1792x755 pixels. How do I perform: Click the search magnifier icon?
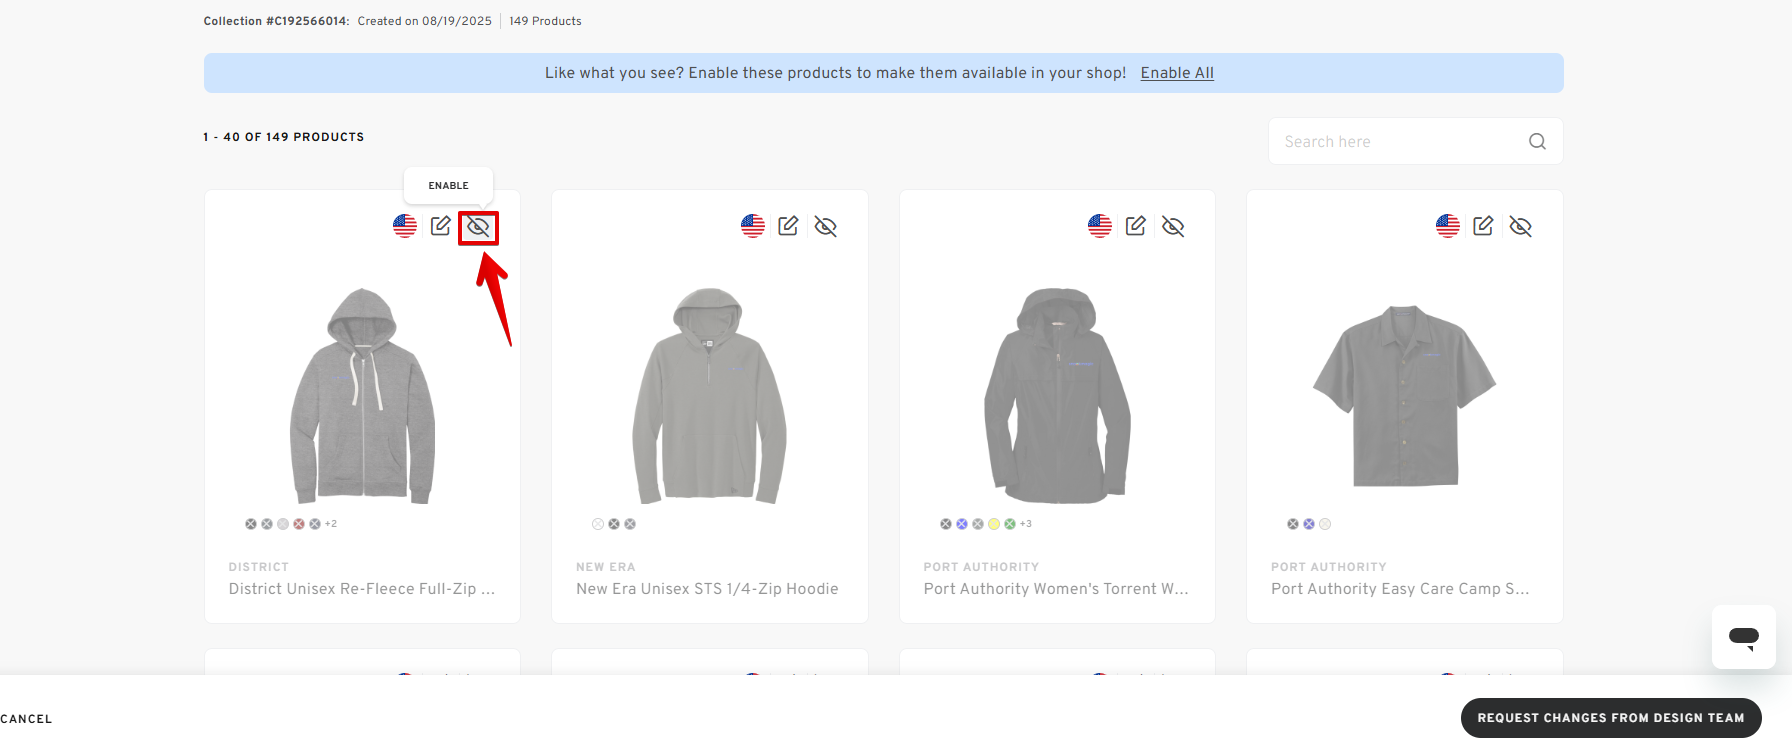[1537, 142]
